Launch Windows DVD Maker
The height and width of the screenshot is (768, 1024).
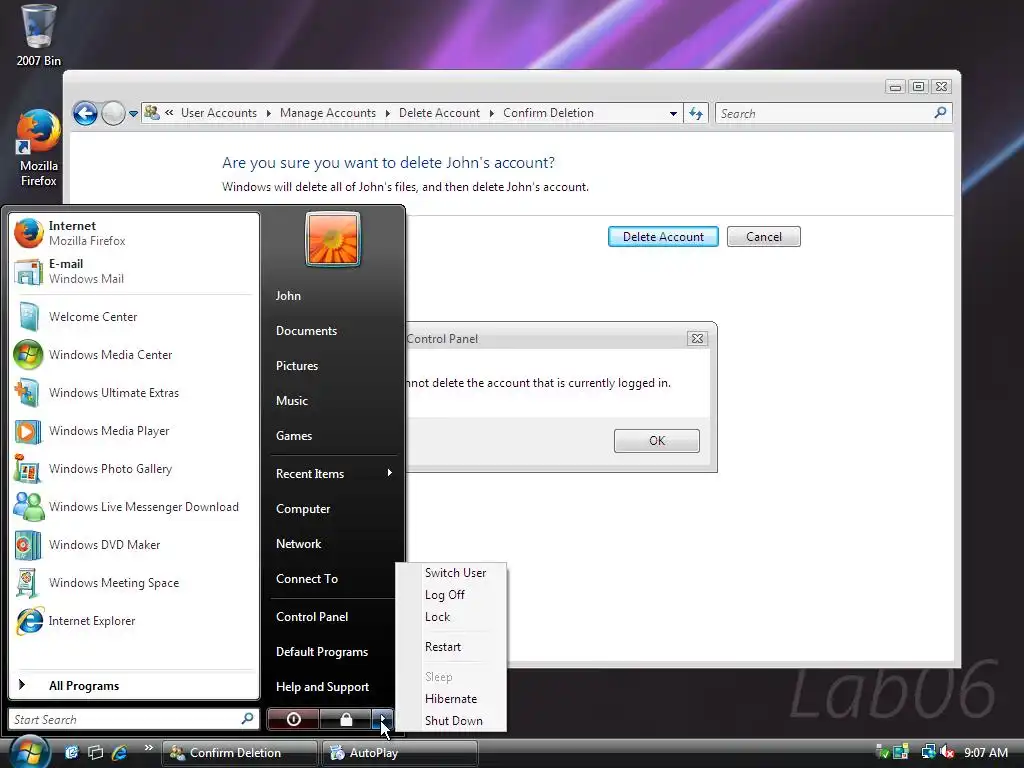(x=134, y=545)
